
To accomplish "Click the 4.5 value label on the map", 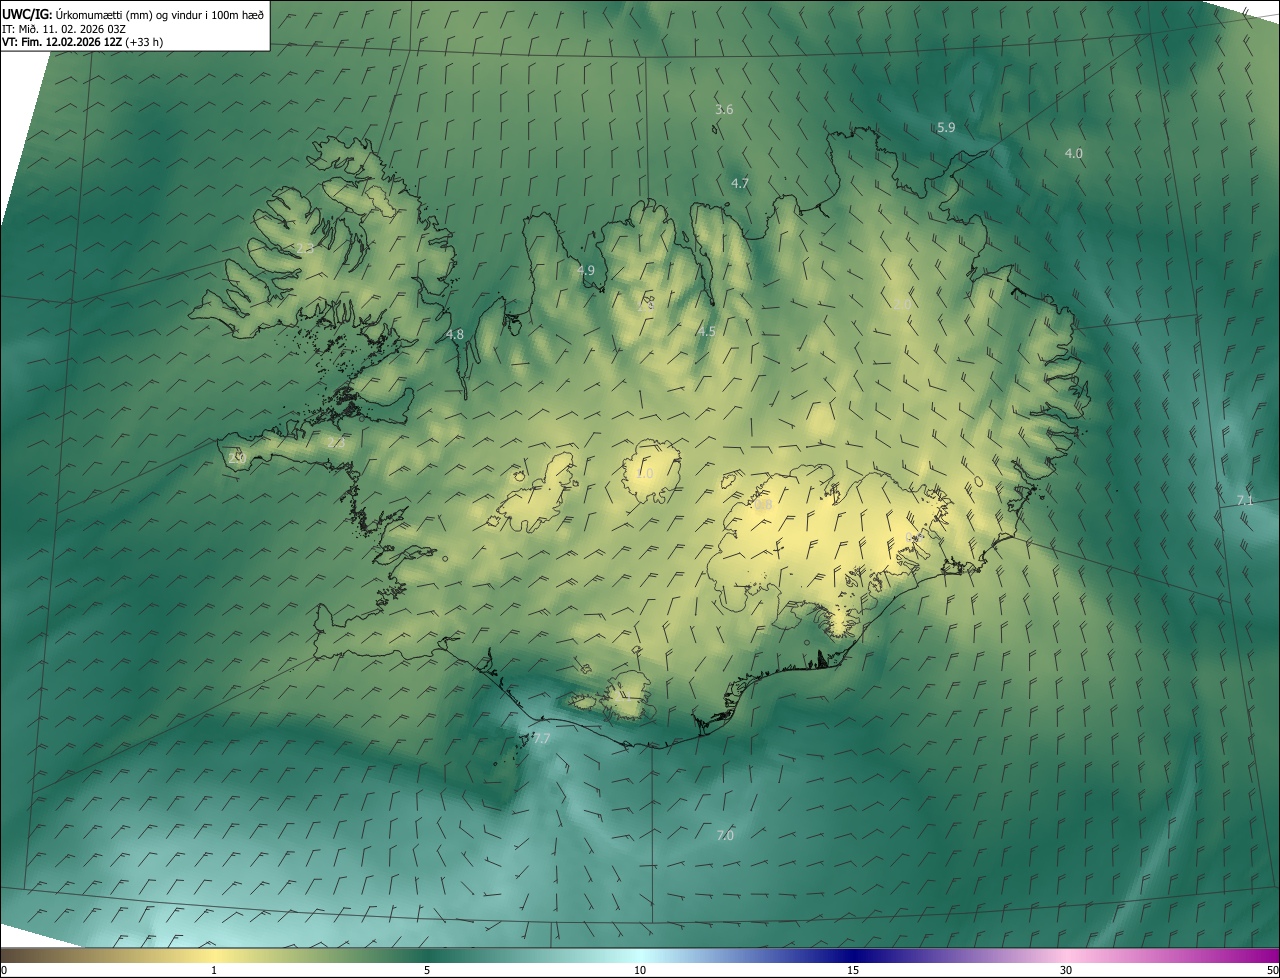I will coord(706,331).
